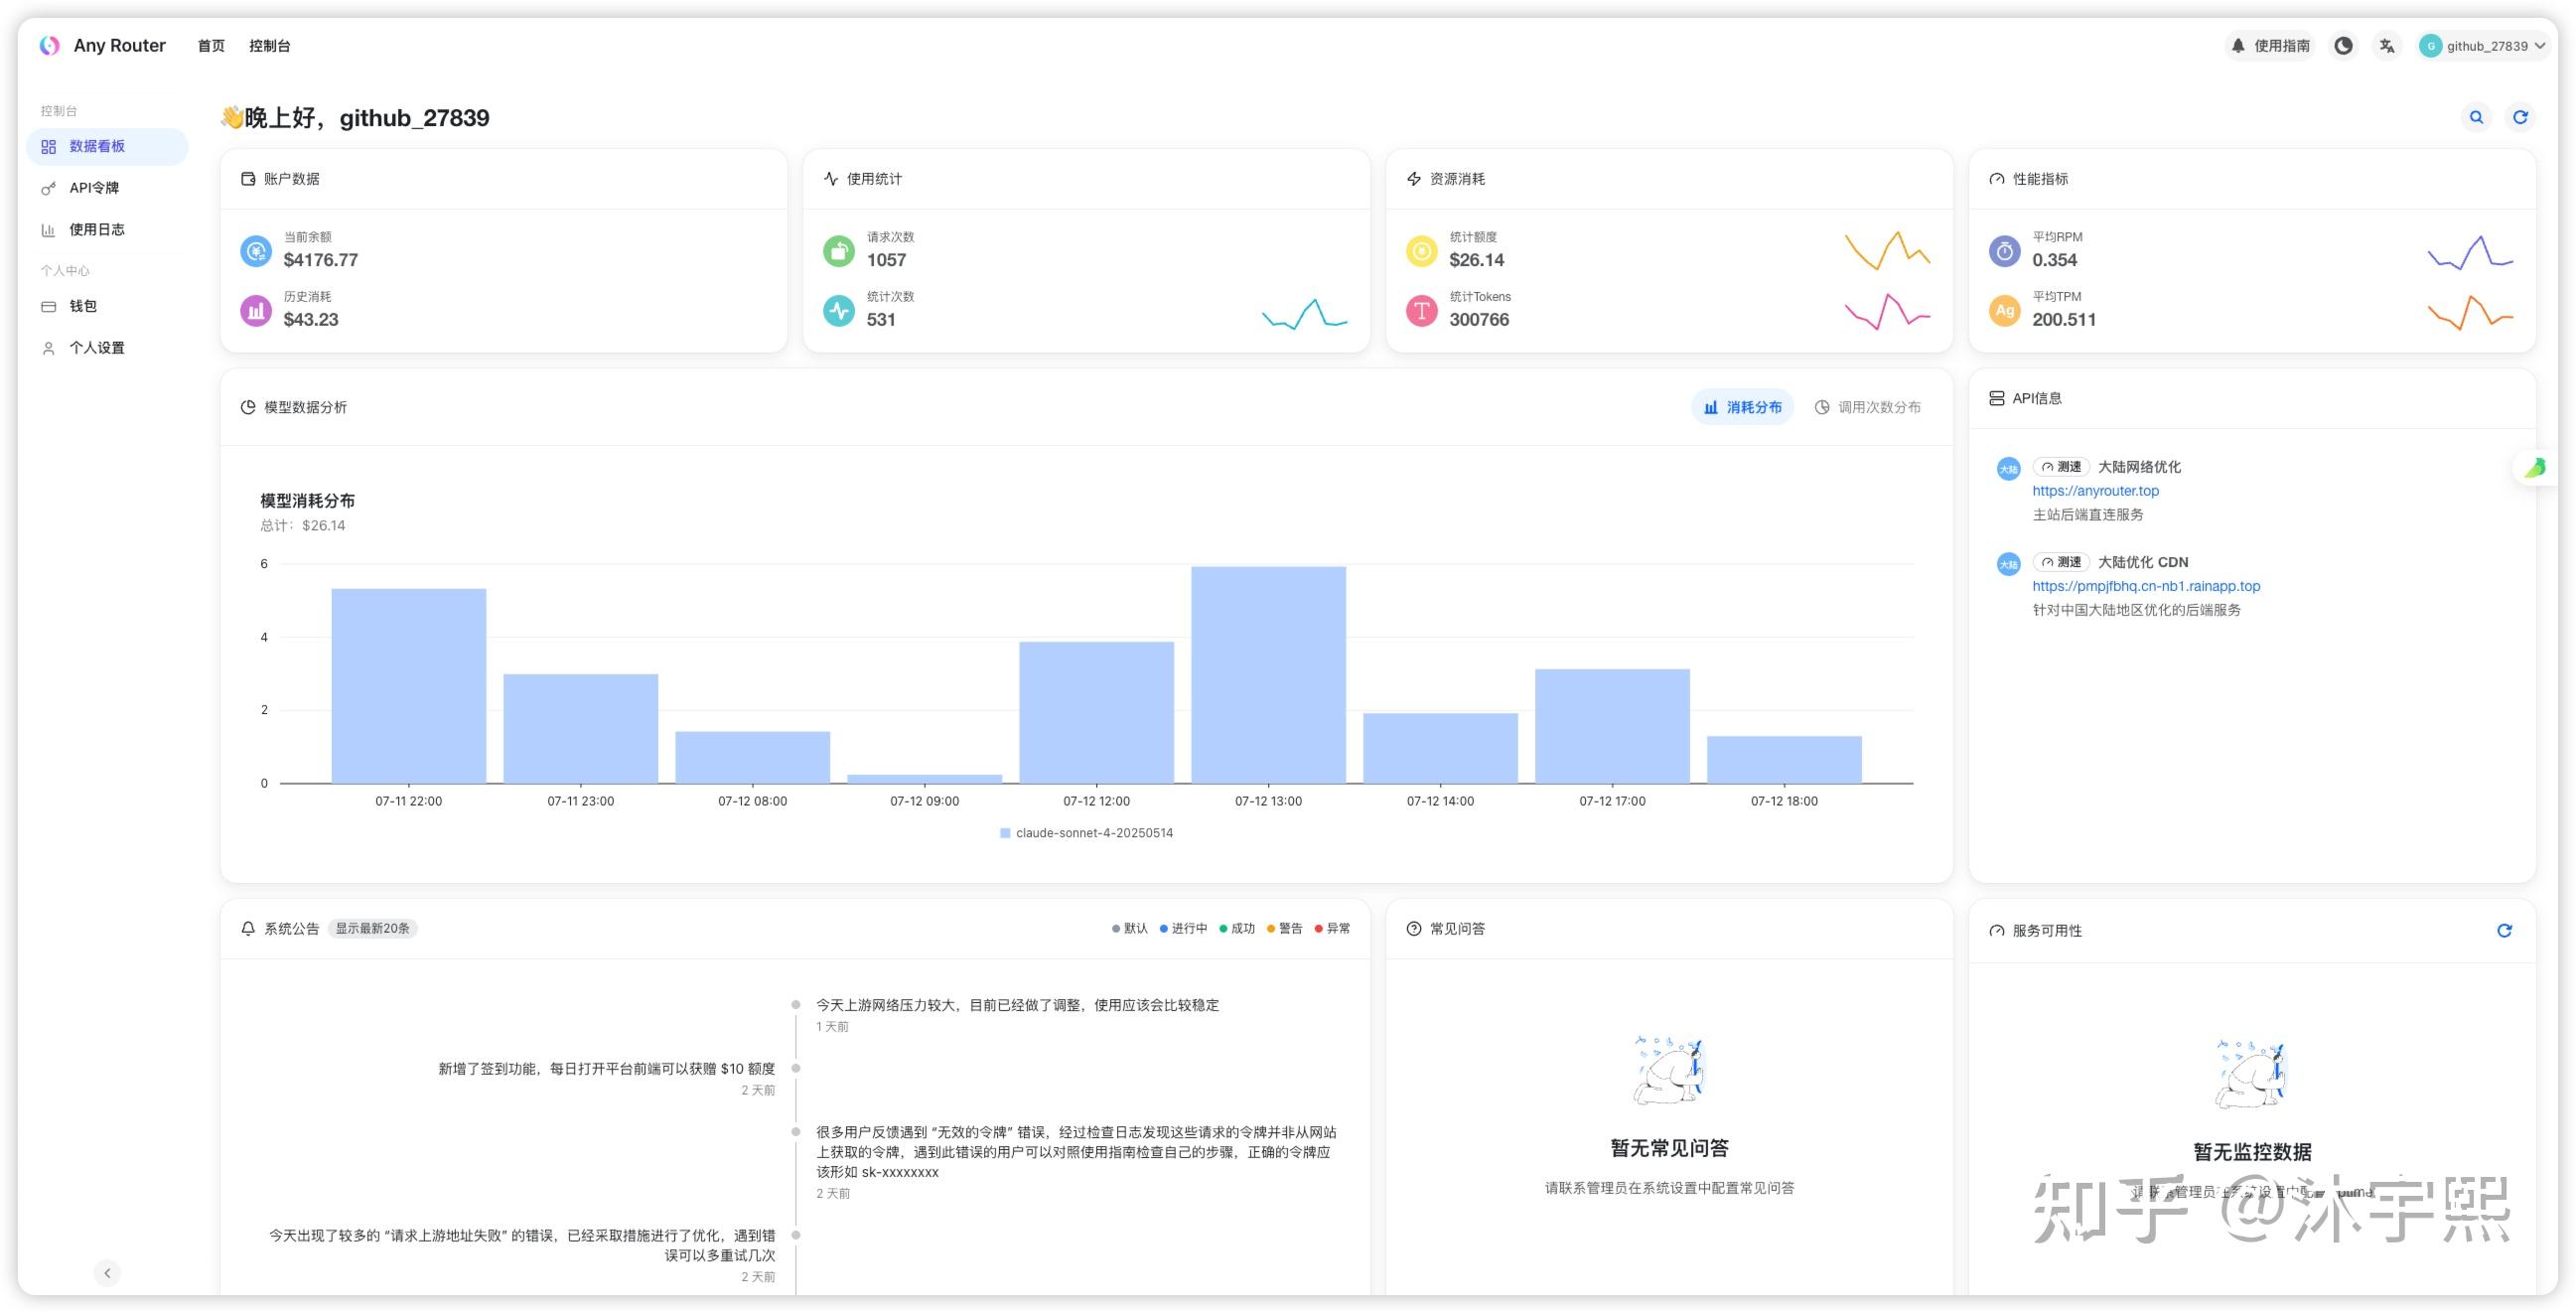Open the 控制台 menu item
2576x1313 pixels.
[268, 45]
